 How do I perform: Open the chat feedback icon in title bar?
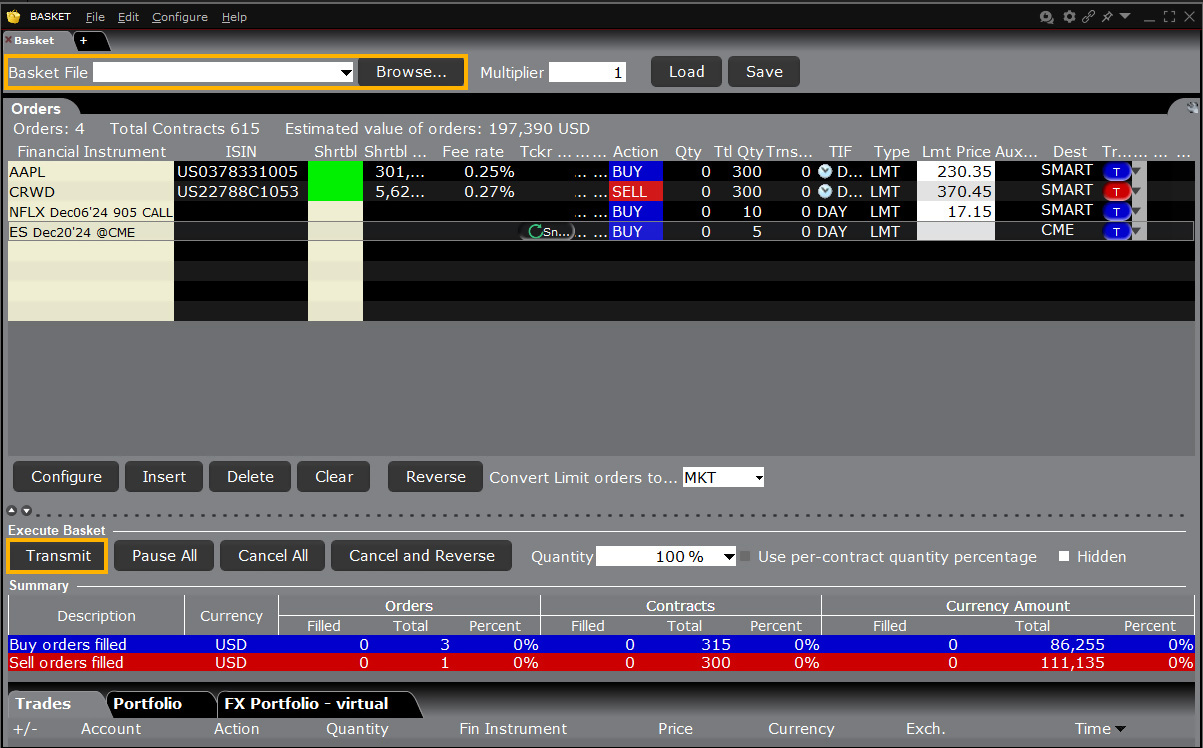point(1047,17)
